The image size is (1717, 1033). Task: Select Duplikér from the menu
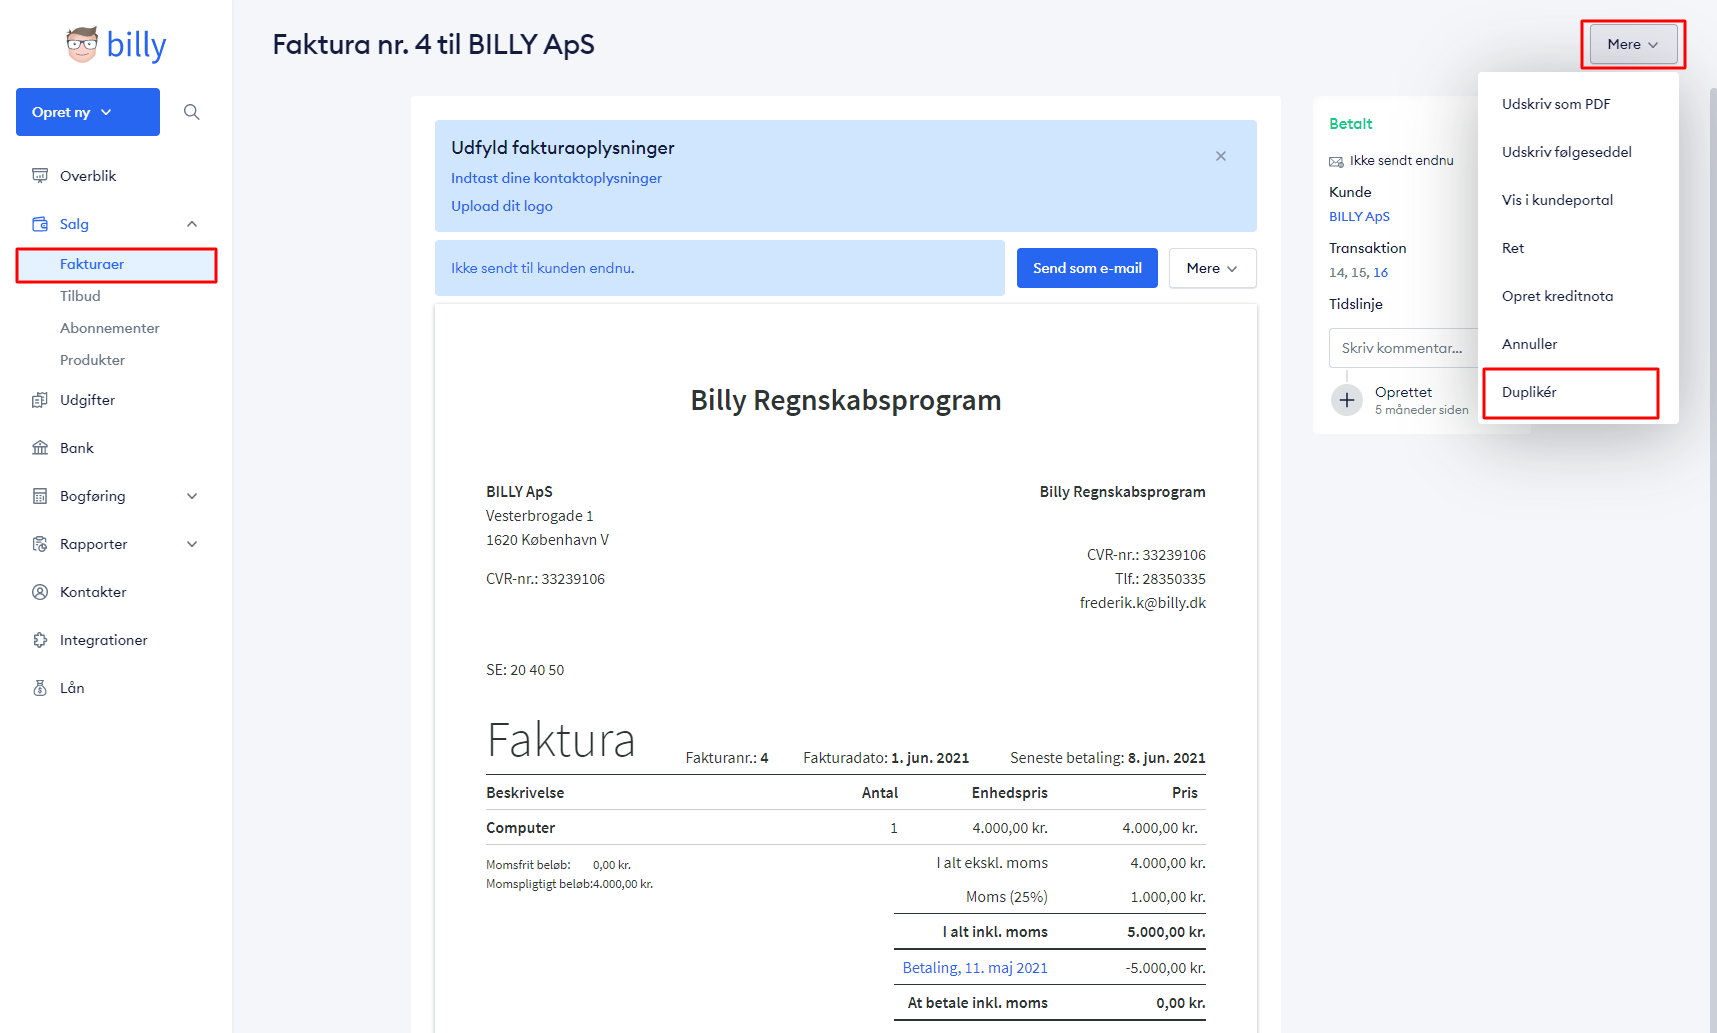tap(1578, 392)
